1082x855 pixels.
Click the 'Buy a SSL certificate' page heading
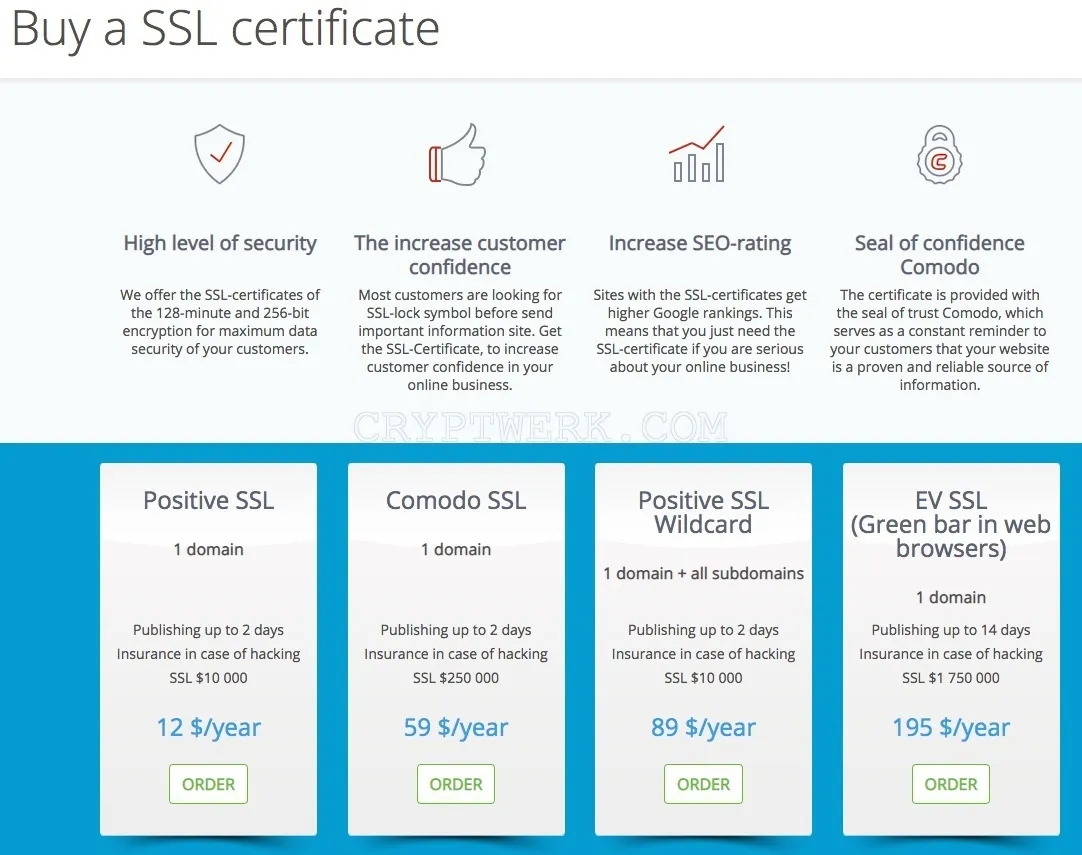(x=226, y=29)
